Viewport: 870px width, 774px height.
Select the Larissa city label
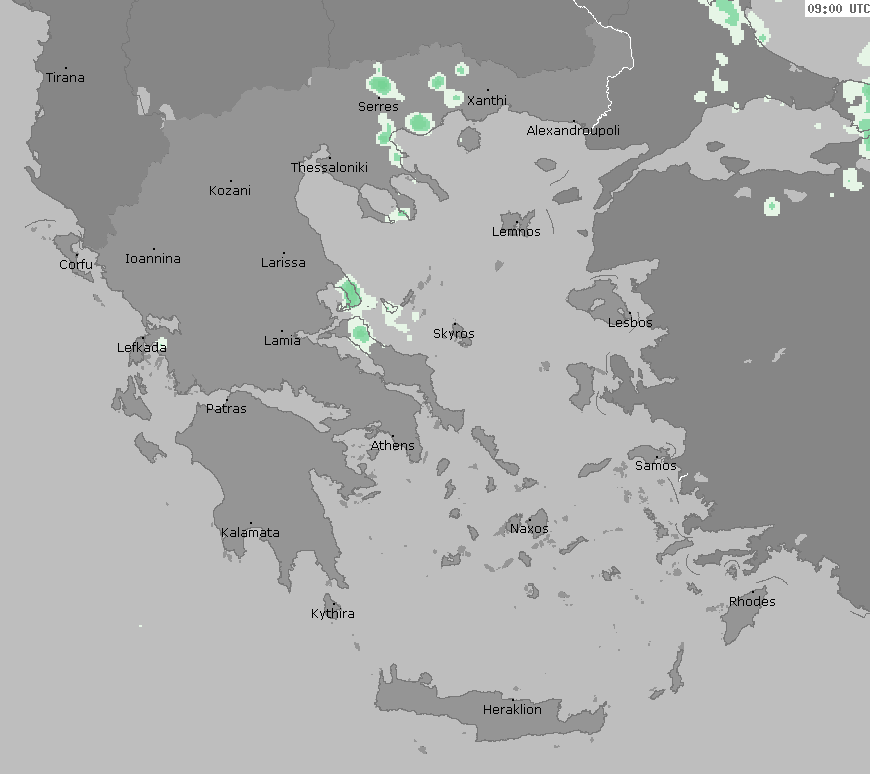click(x=283, y=263)
